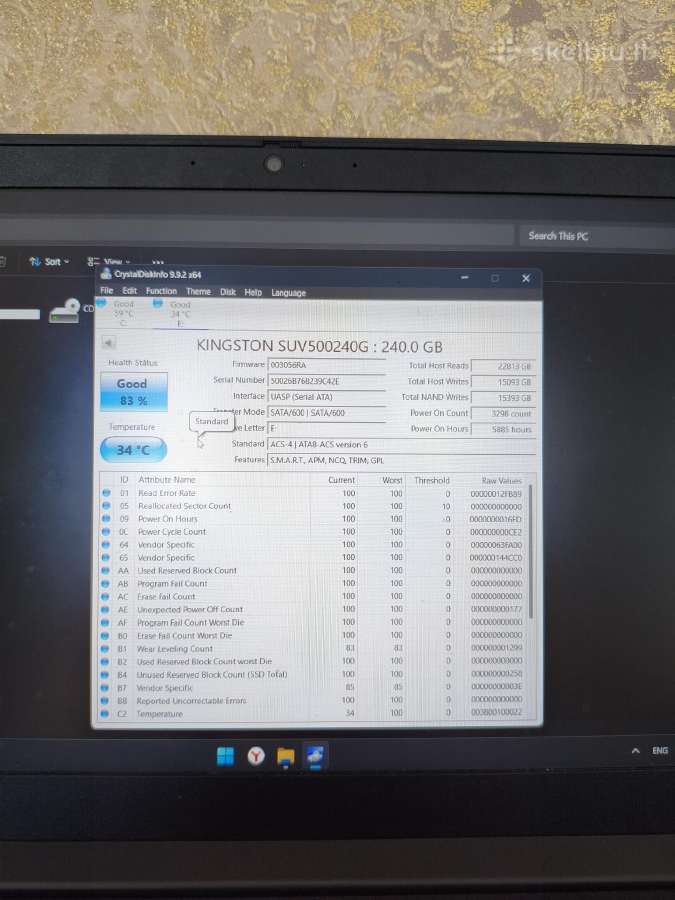Click the previous disk arrow button
The height and width of the screenshot is (900, 675).
point(108,343)
